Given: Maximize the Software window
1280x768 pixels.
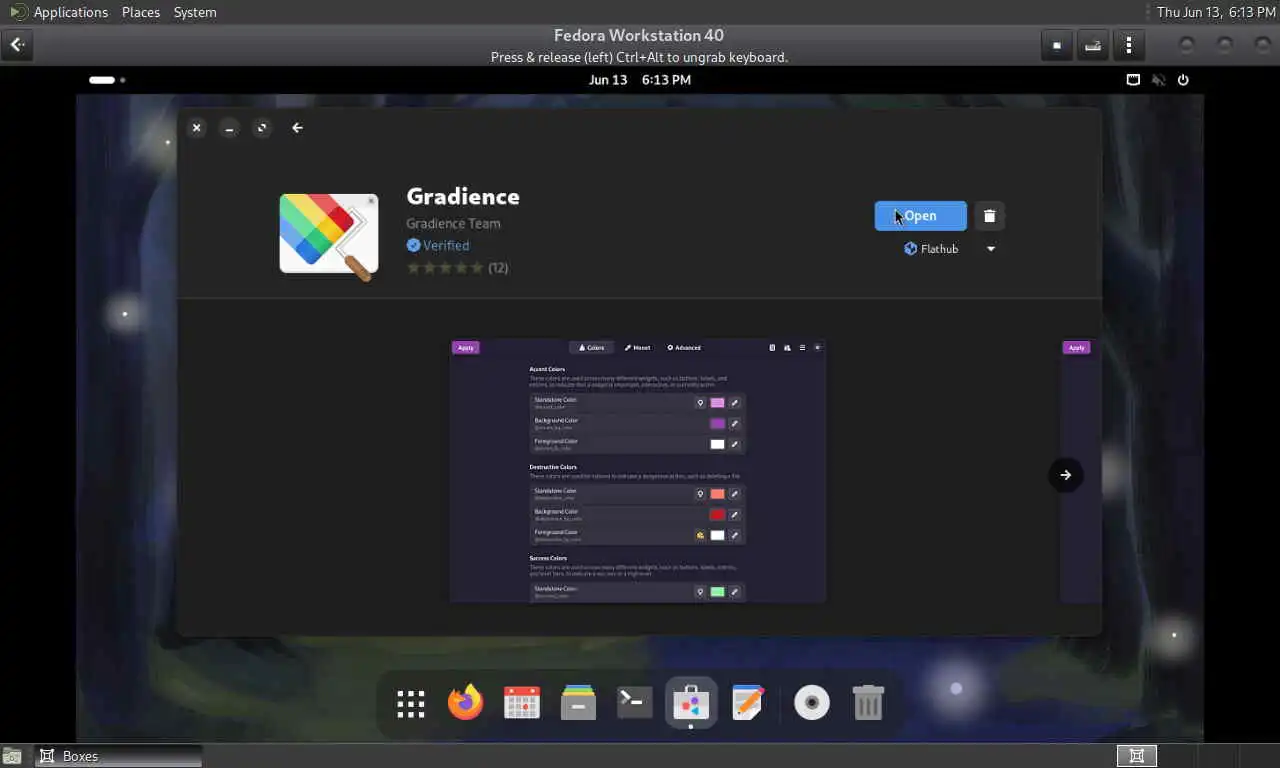Looking at the screenshot, I should click(x=262, y=128).
